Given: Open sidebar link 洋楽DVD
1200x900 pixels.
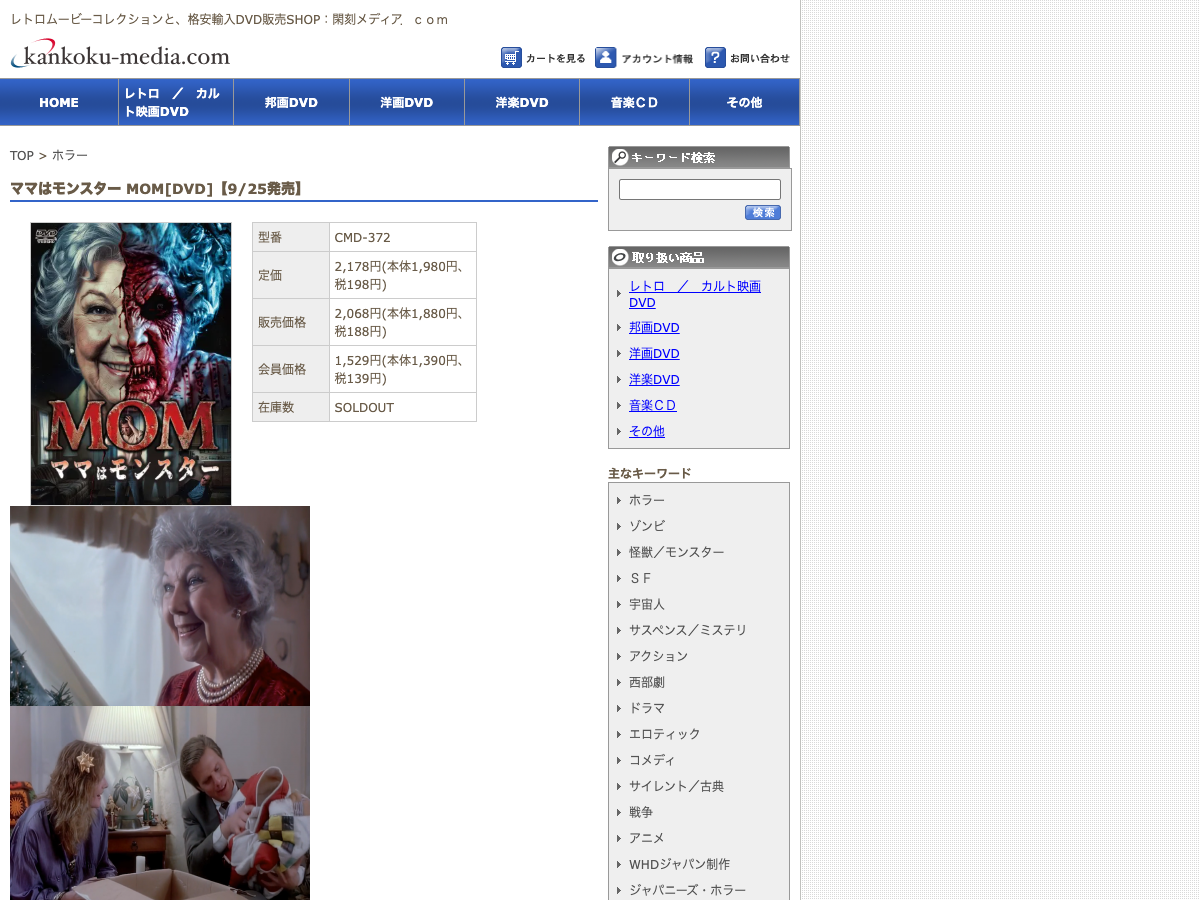Looking at the screenshot, I should point(654,380).
